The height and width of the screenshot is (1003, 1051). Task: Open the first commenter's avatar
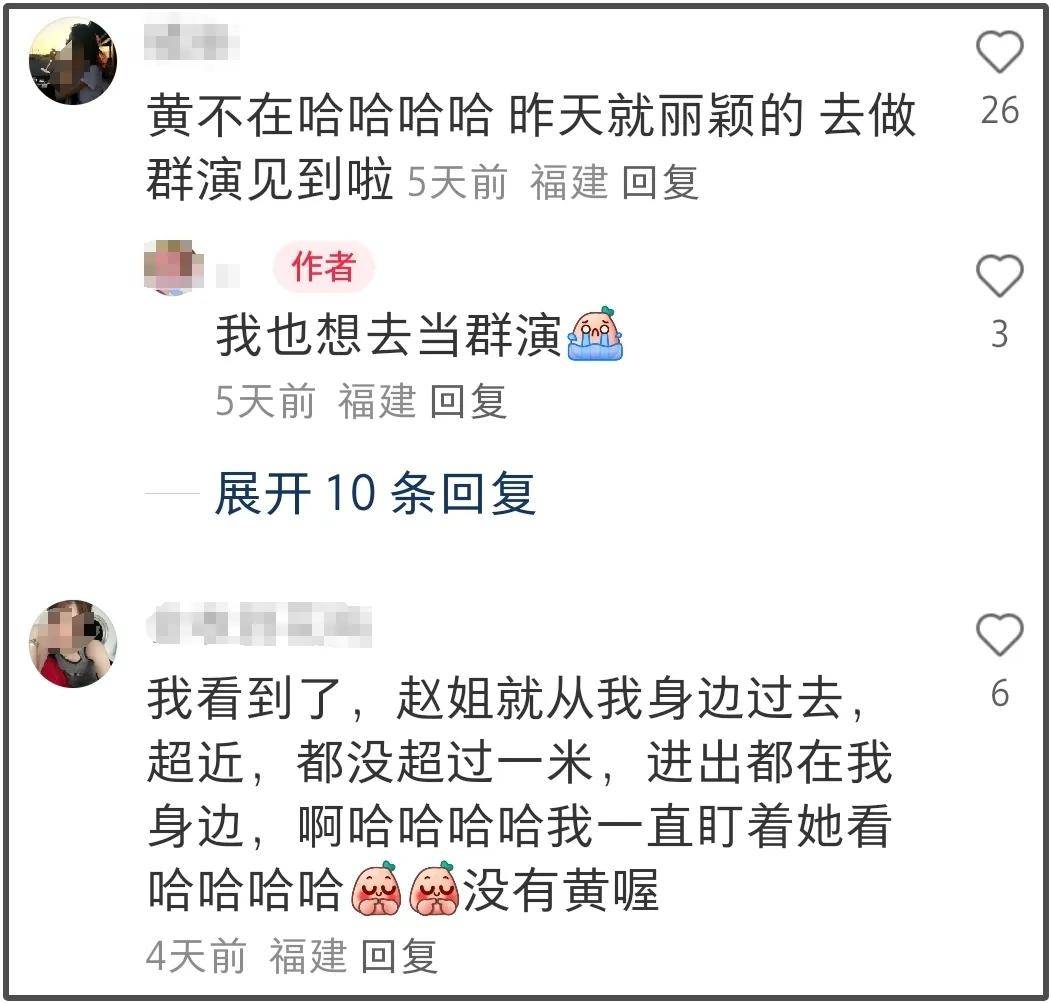click(73, 61)
